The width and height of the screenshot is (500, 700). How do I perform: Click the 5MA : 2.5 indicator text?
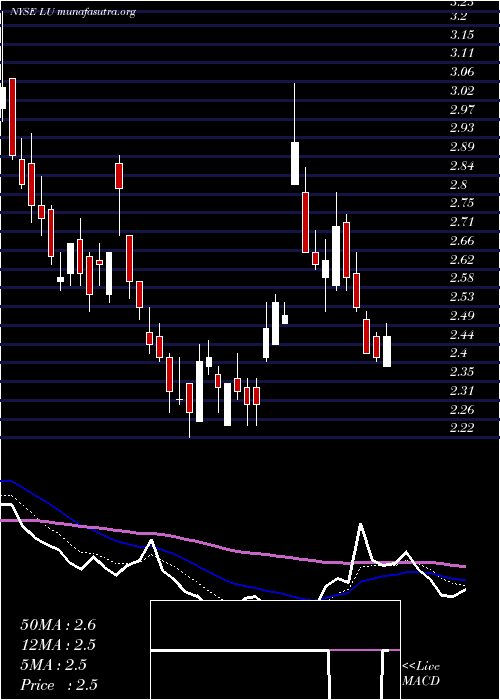[x=54, y=665]
